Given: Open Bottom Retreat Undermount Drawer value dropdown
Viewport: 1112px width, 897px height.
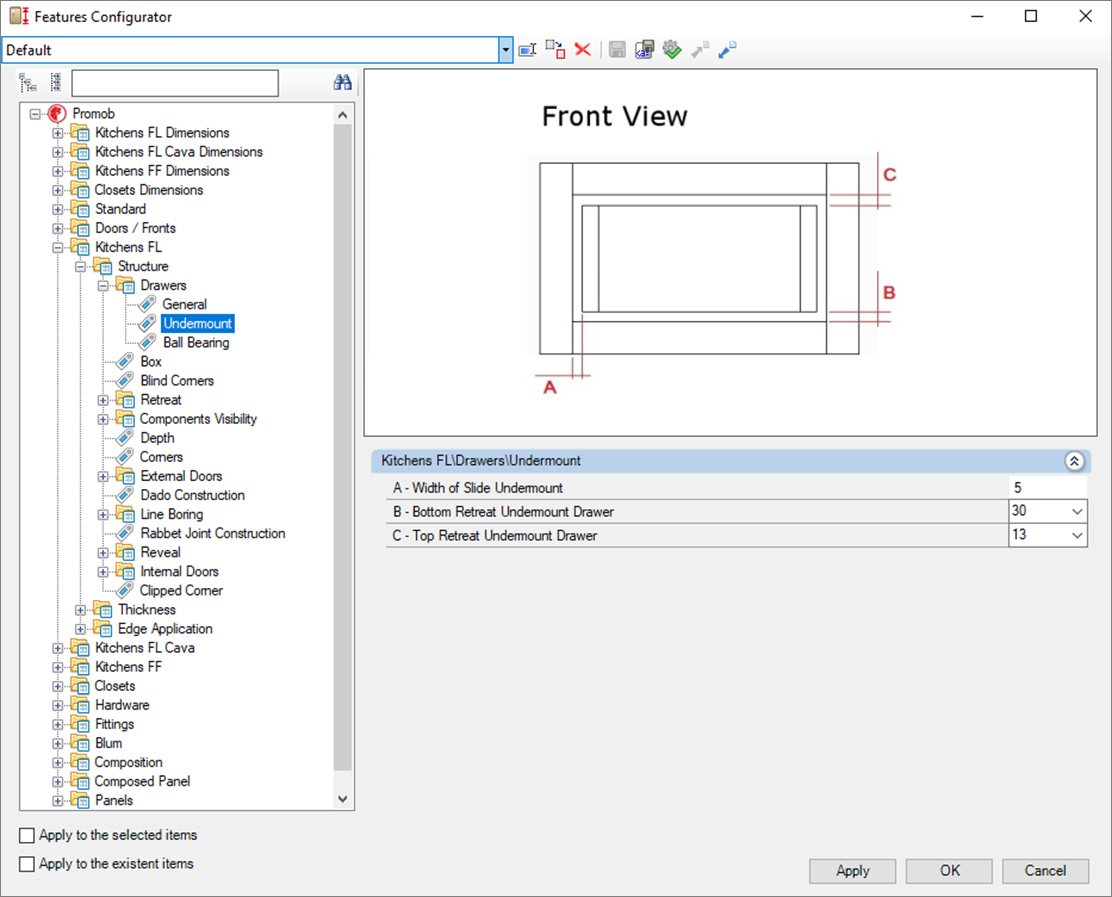Looking at the screenshot, I should tap(1077, 512).
